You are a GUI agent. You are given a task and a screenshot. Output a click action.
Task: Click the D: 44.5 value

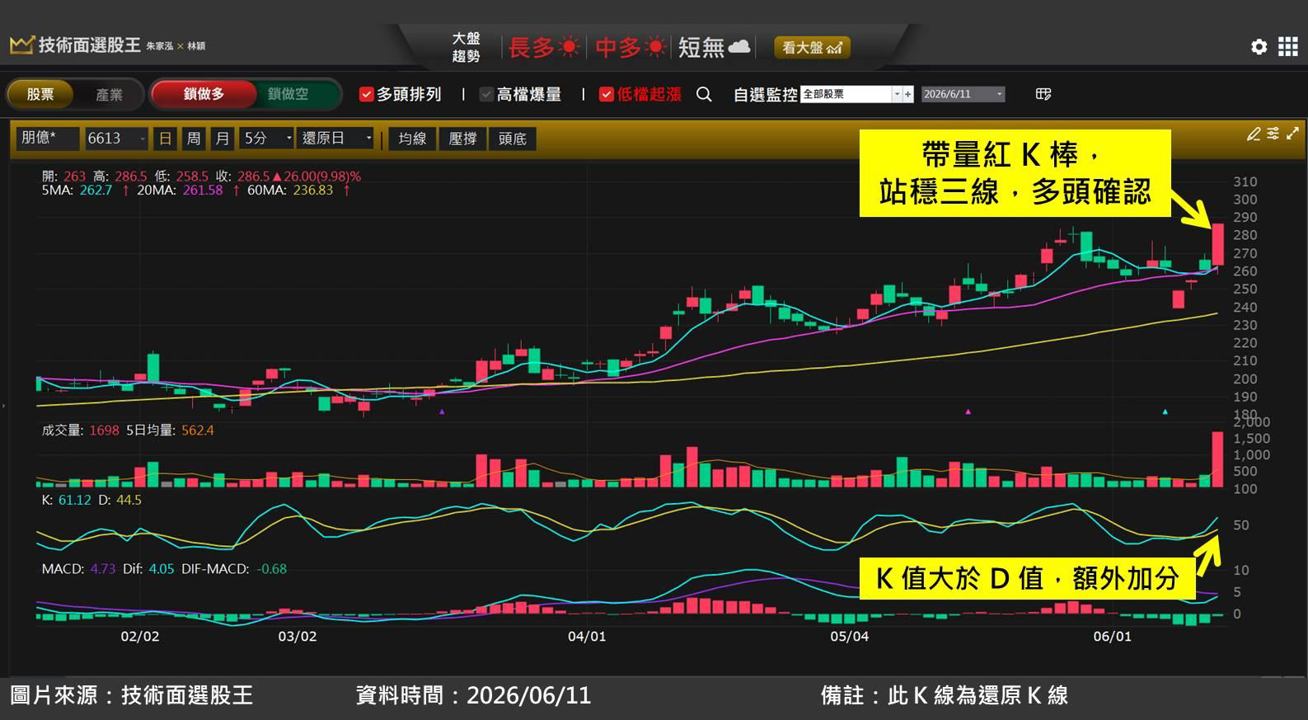tap(120, 499)
